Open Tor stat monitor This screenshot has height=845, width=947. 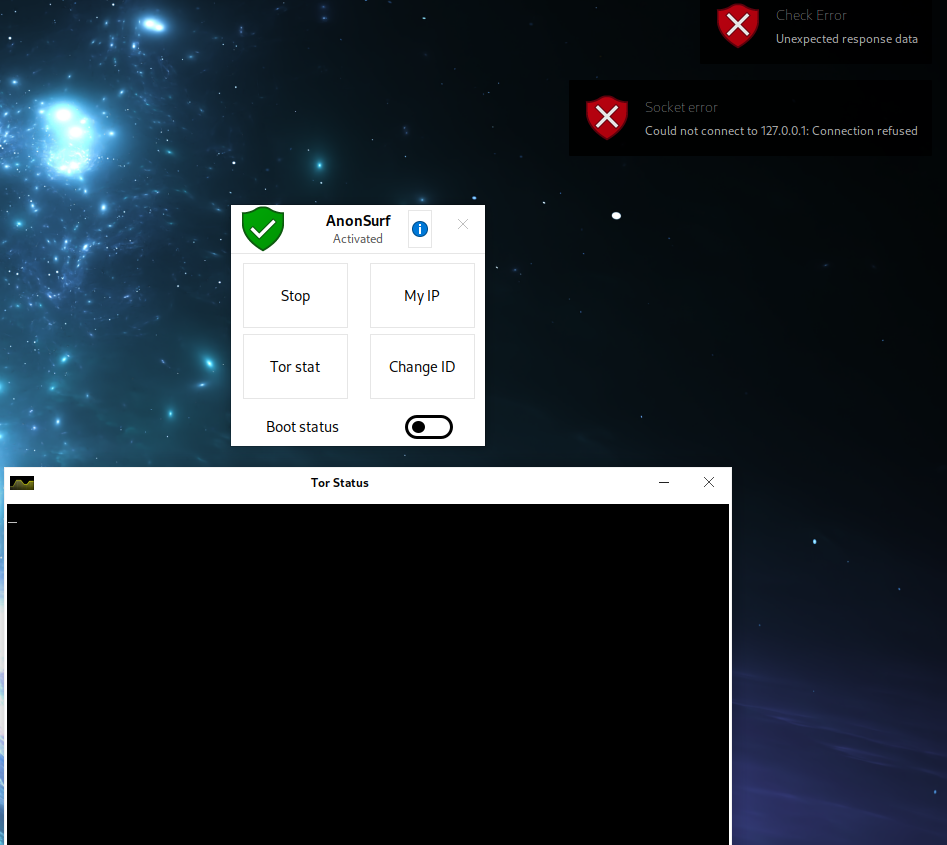click(x=295, y=367)
